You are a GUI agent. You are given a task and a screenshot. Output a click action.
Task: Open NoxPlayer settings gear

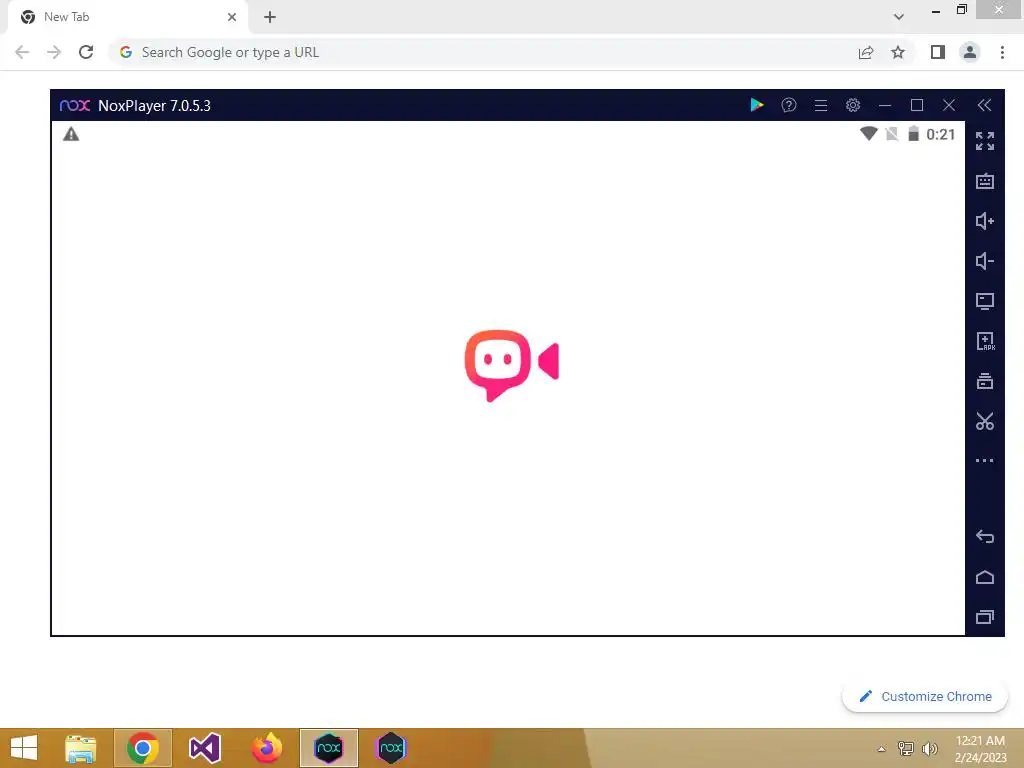pos(852,105)
